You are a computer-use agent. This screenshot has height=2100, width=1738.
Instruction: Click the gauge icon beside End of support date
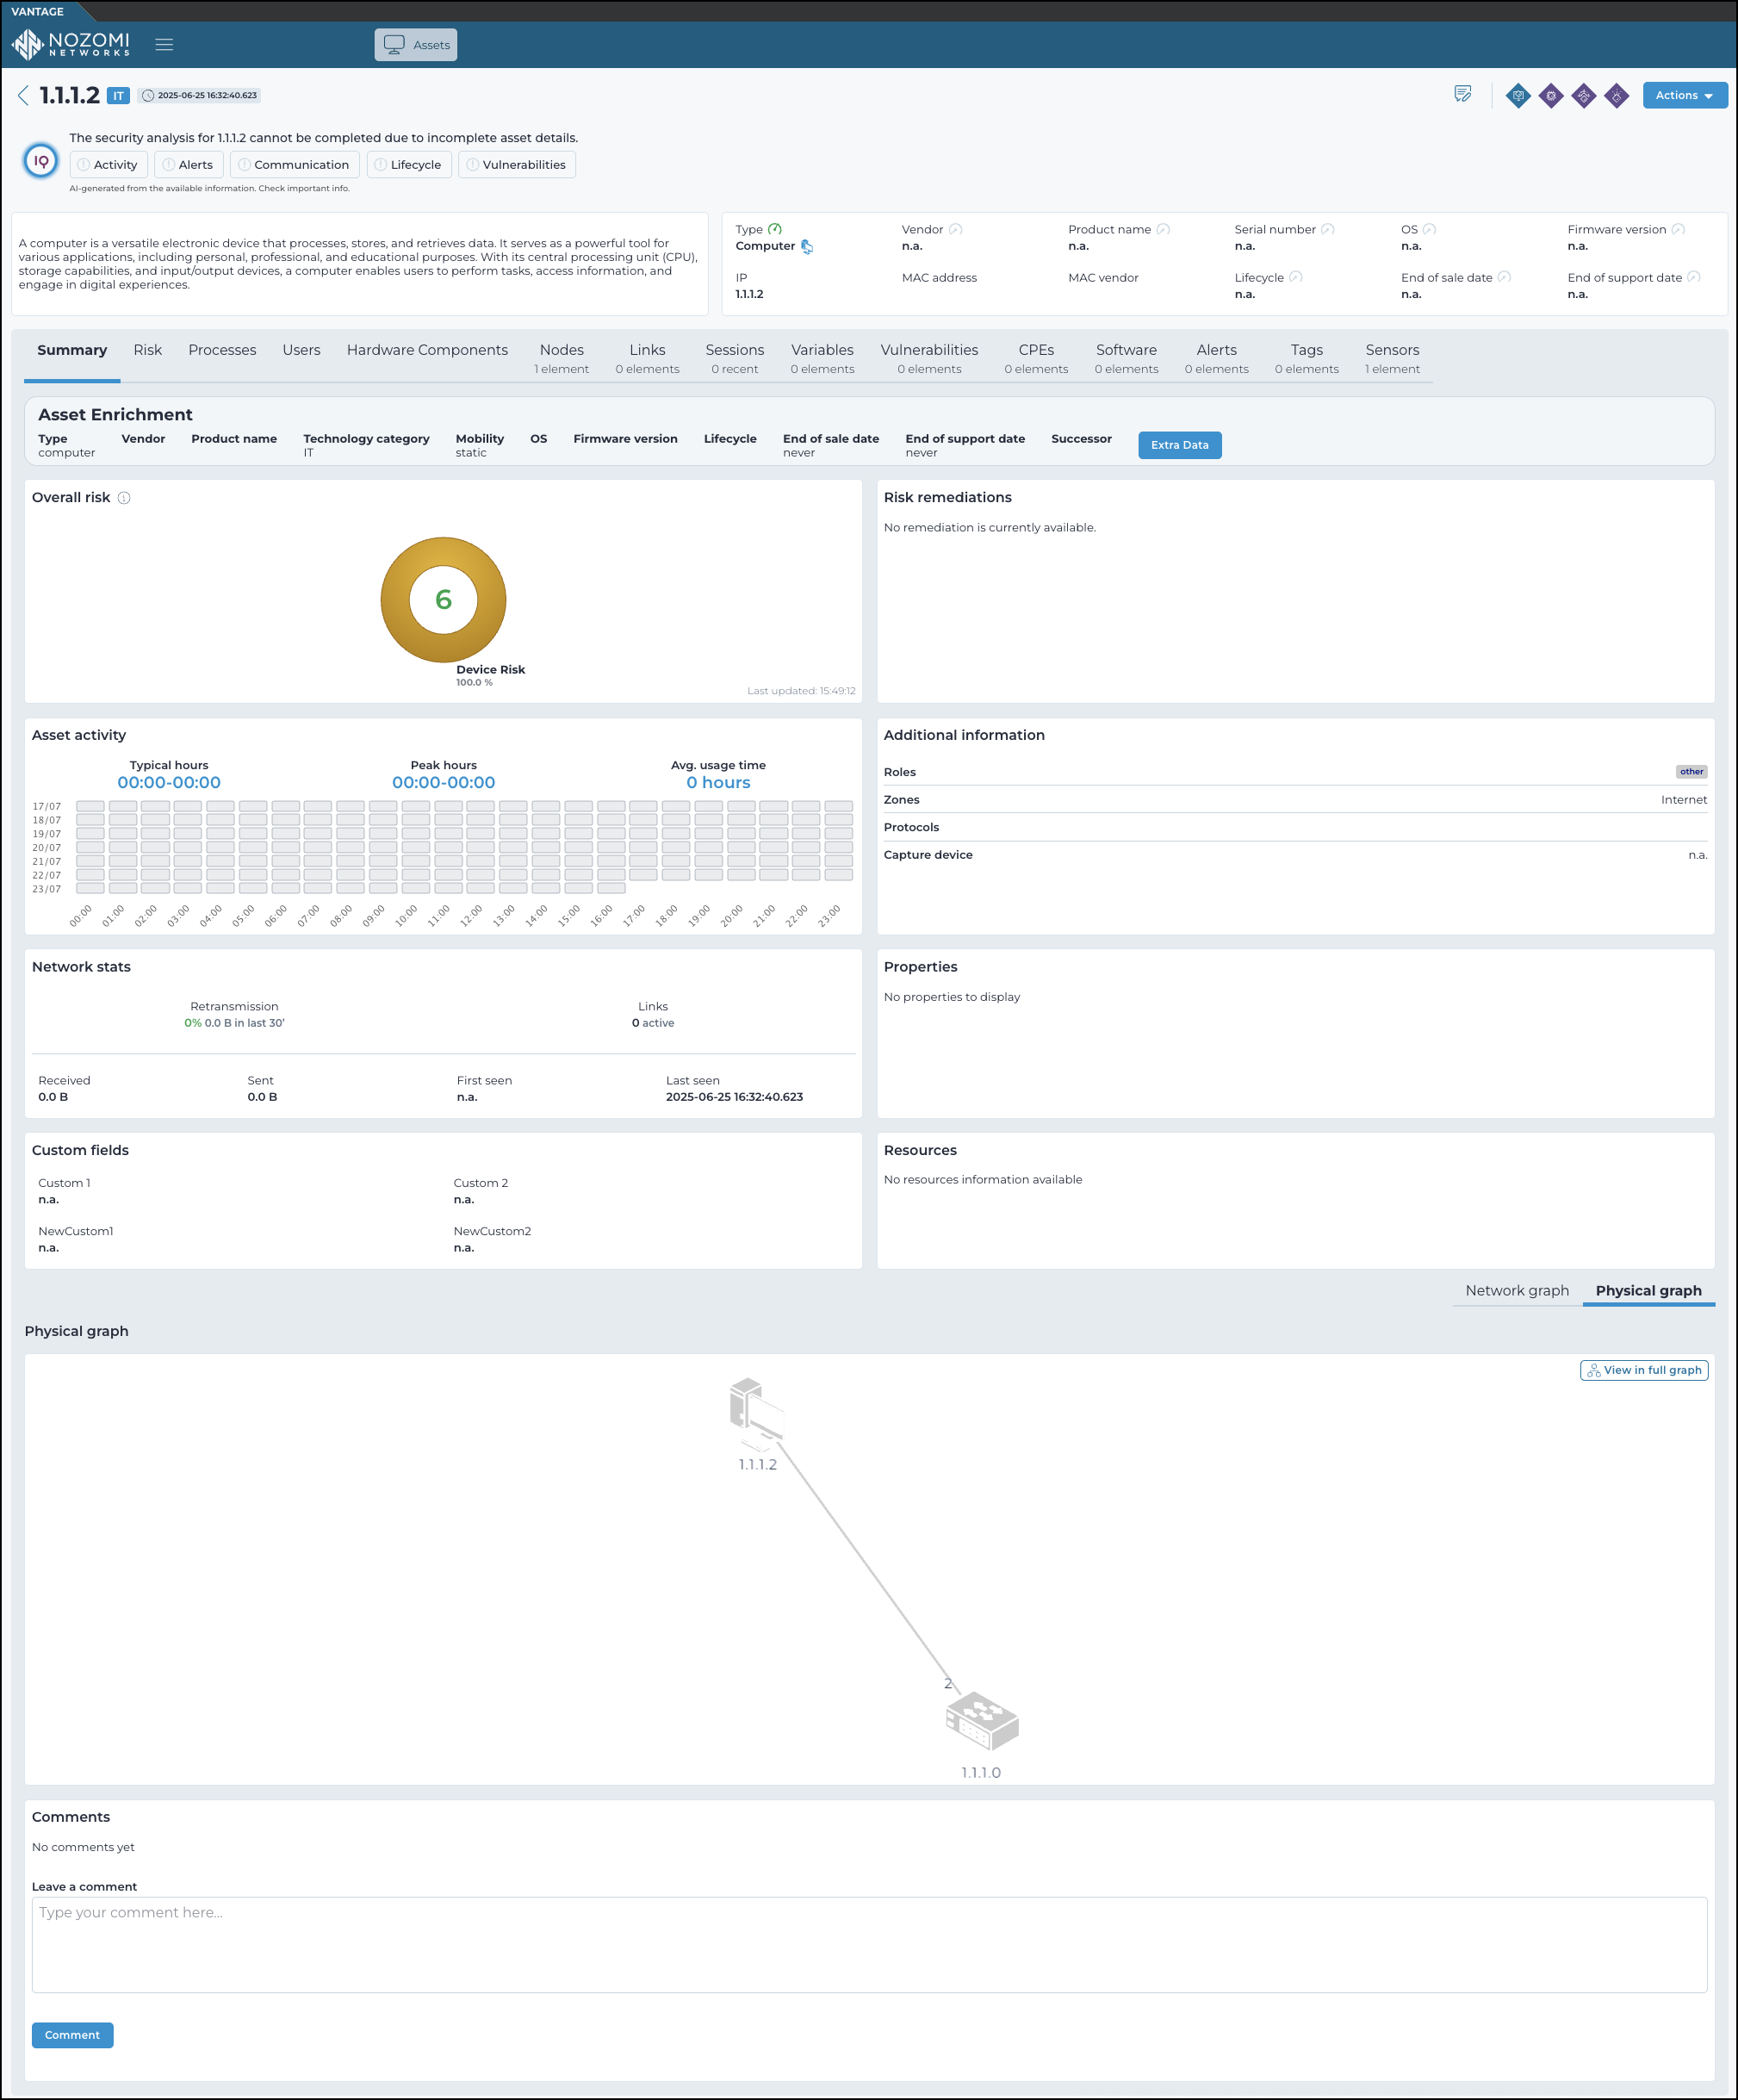click(1693, 277)
